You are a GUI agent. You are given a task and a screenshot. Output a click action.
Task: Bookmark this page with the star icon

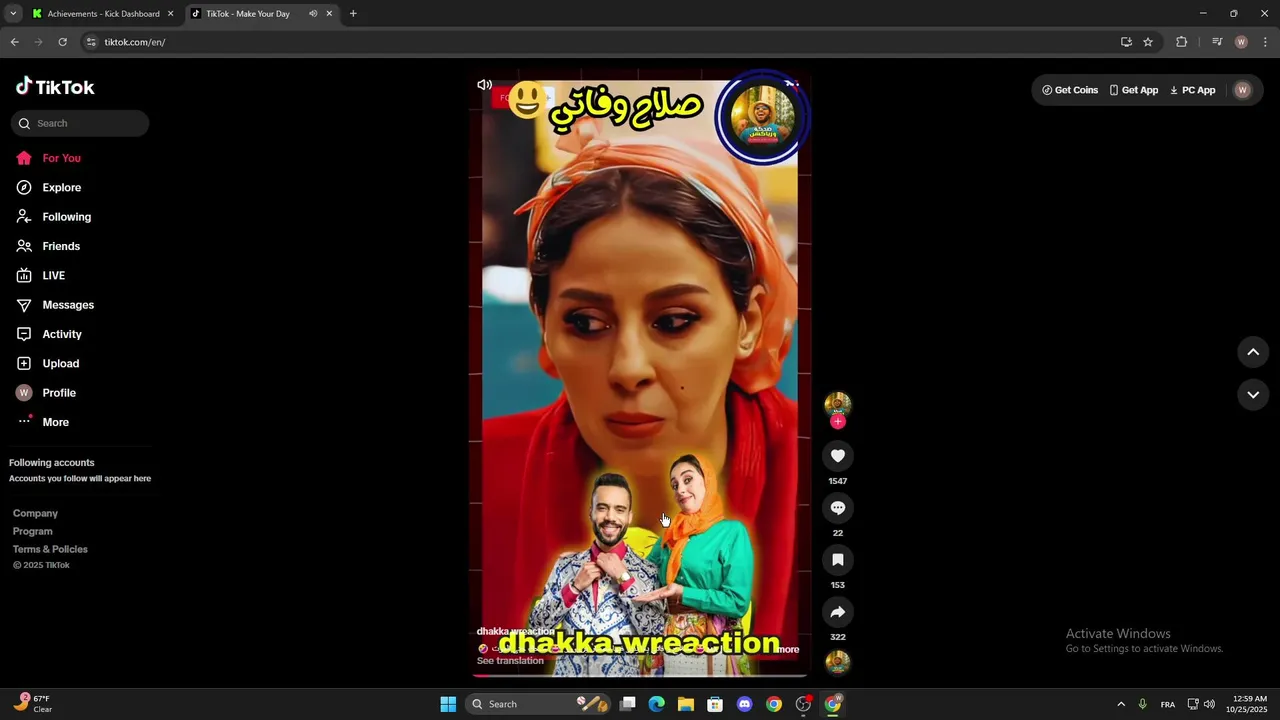[x=1148, y=42]
